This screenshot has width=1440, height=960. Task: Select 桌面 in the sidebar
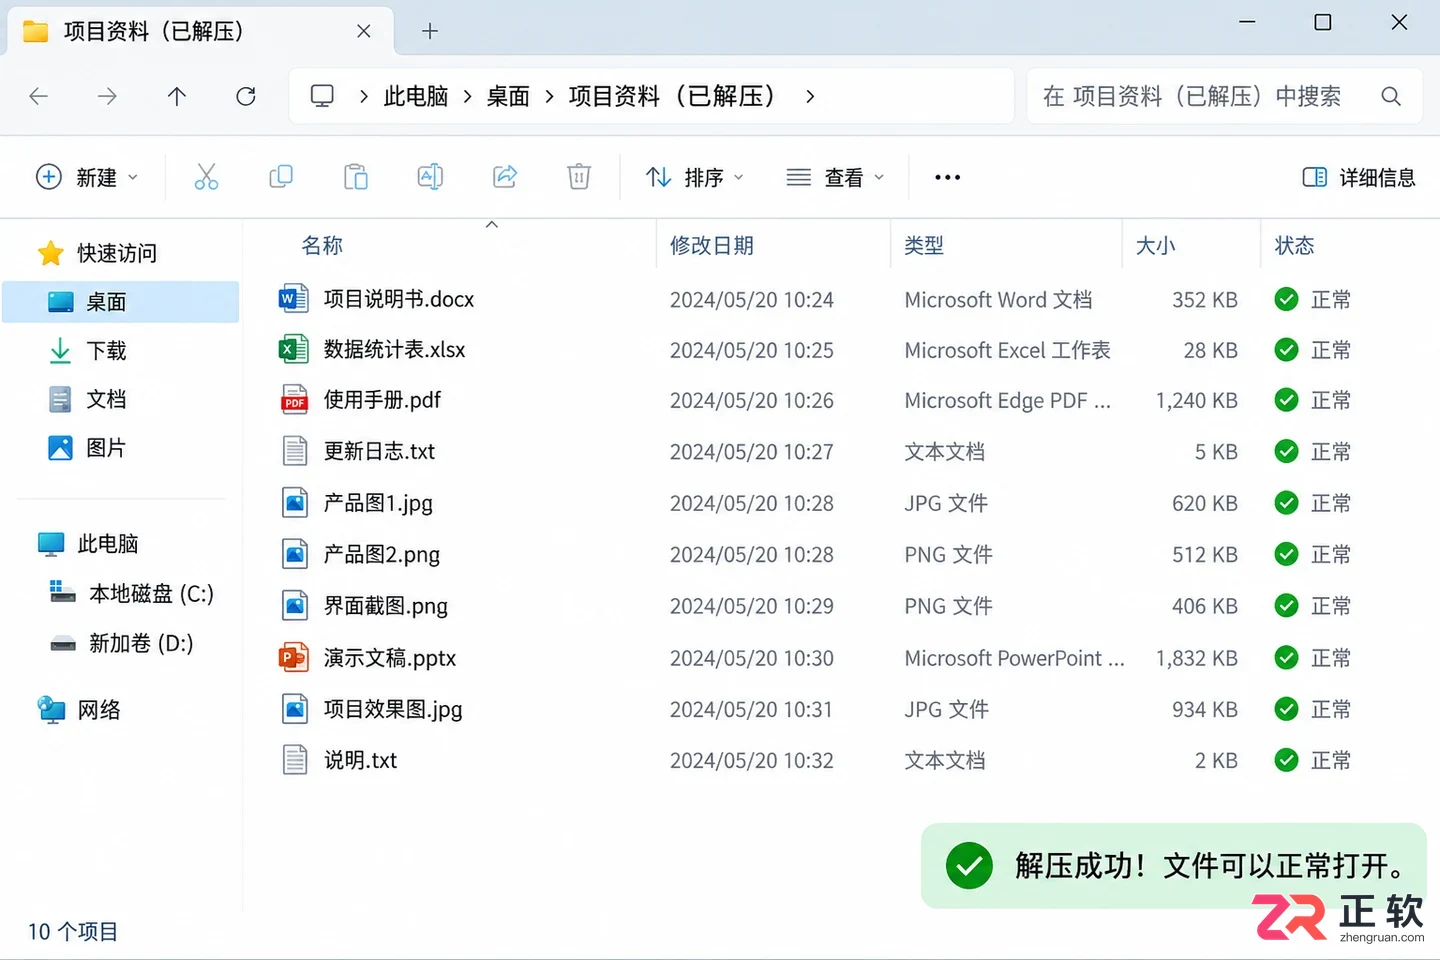pos(121,302)
